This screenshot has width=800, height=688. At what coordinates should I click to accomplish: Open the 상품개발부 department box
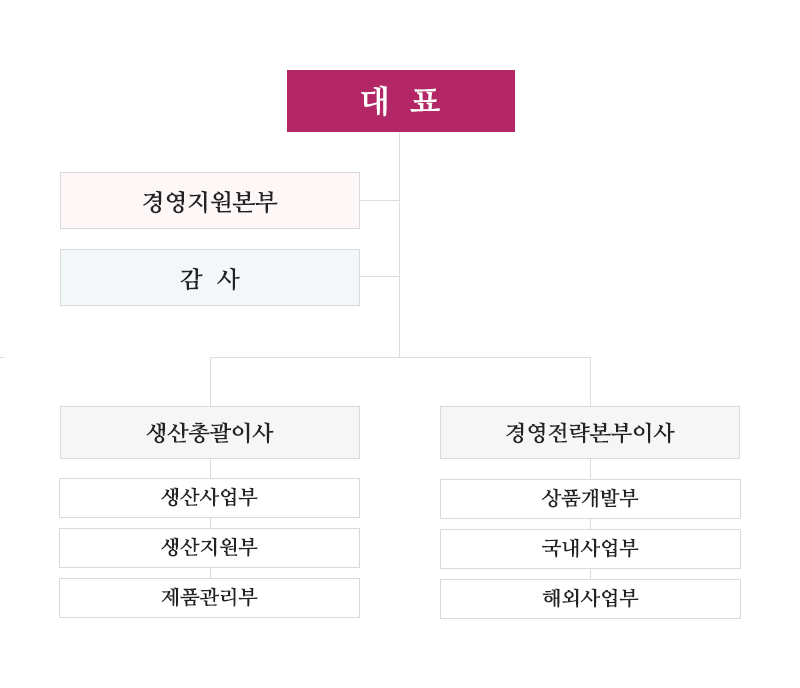point(590,499)
